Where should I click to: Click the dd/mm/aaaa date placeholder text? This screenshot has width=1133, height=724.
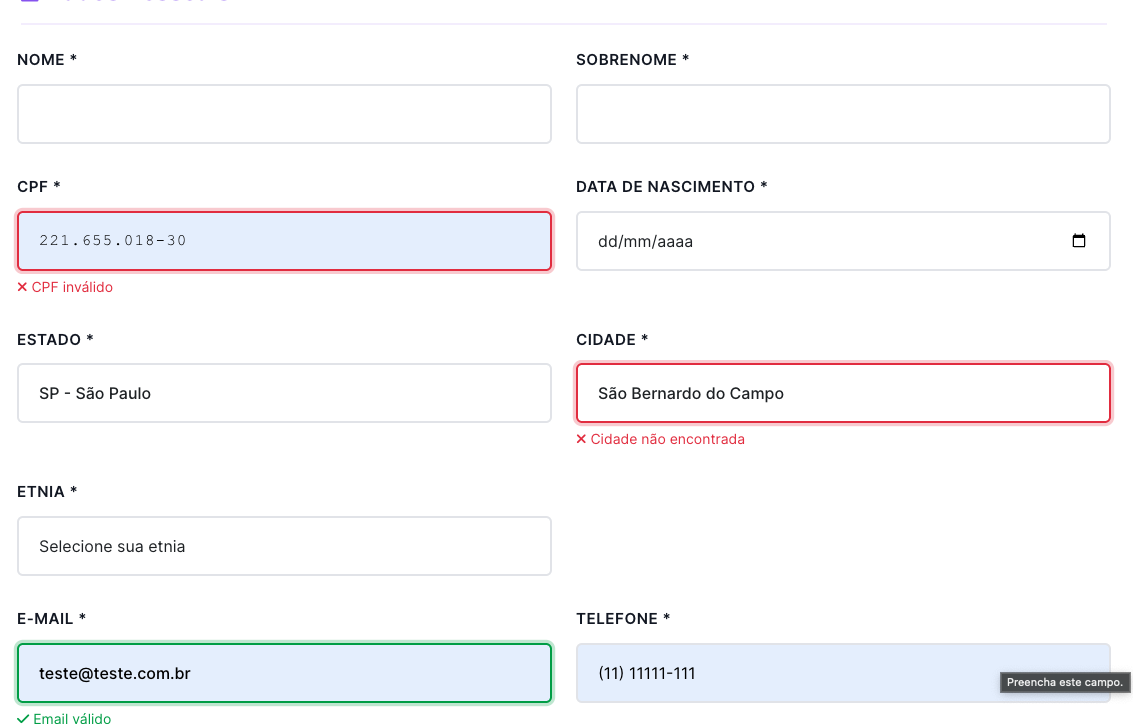click(645, 242)
